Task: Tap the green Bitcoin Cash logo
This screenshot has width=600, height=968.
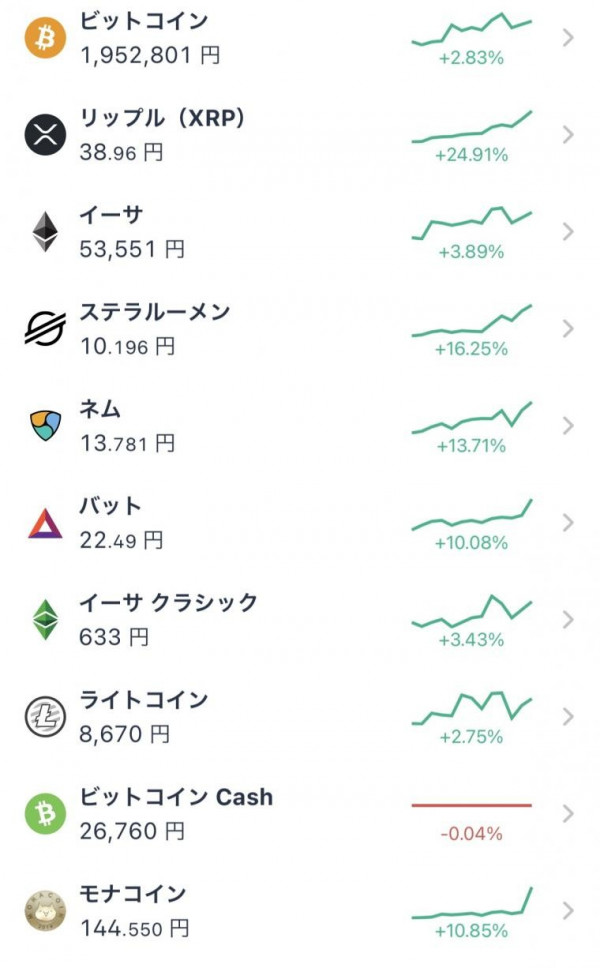Action: [x=45, y=814]
